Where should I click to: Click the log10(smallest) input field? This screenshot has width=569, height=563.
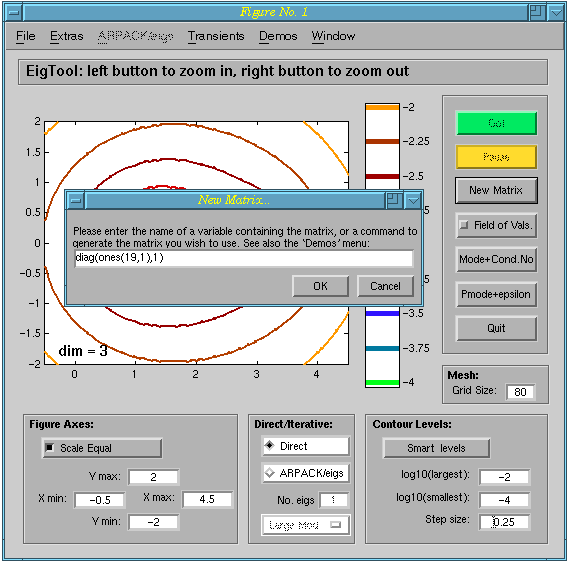tap(504, 500)
